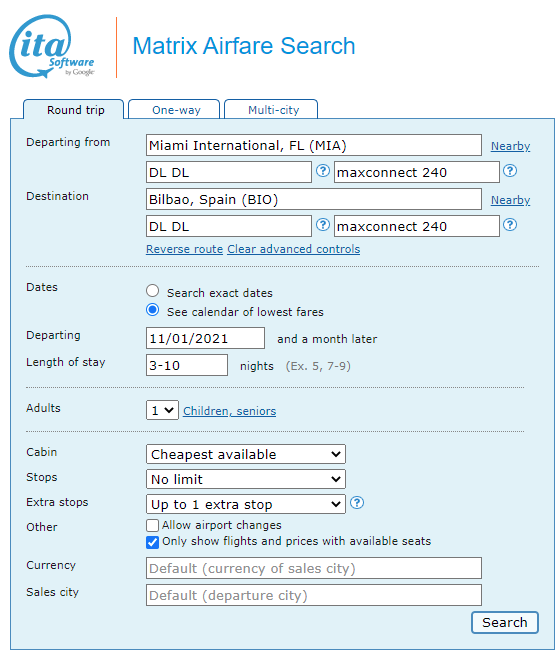Click the ITA Software logo

[x=52, y=46]
